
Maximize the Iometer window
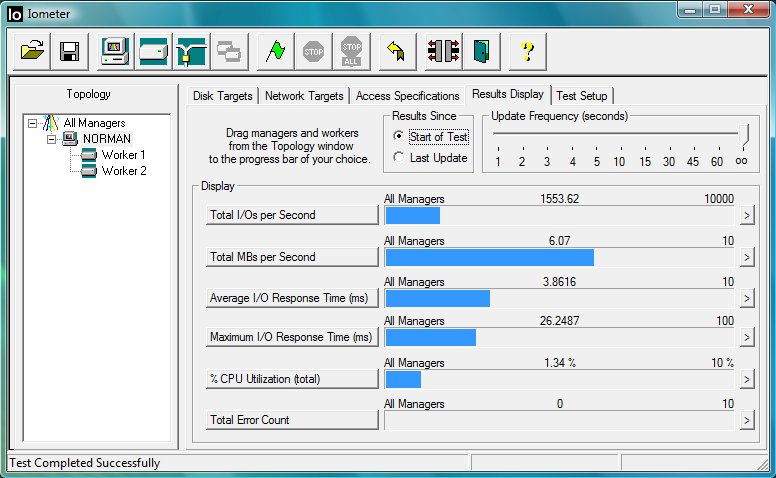point(715,9)
